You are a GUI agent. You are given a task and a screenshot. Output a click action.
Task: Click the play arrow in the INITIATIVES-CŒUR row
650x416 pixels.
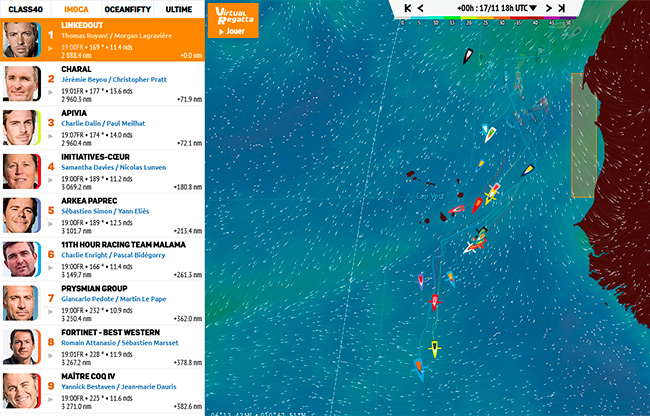click(x=51, y=180)
